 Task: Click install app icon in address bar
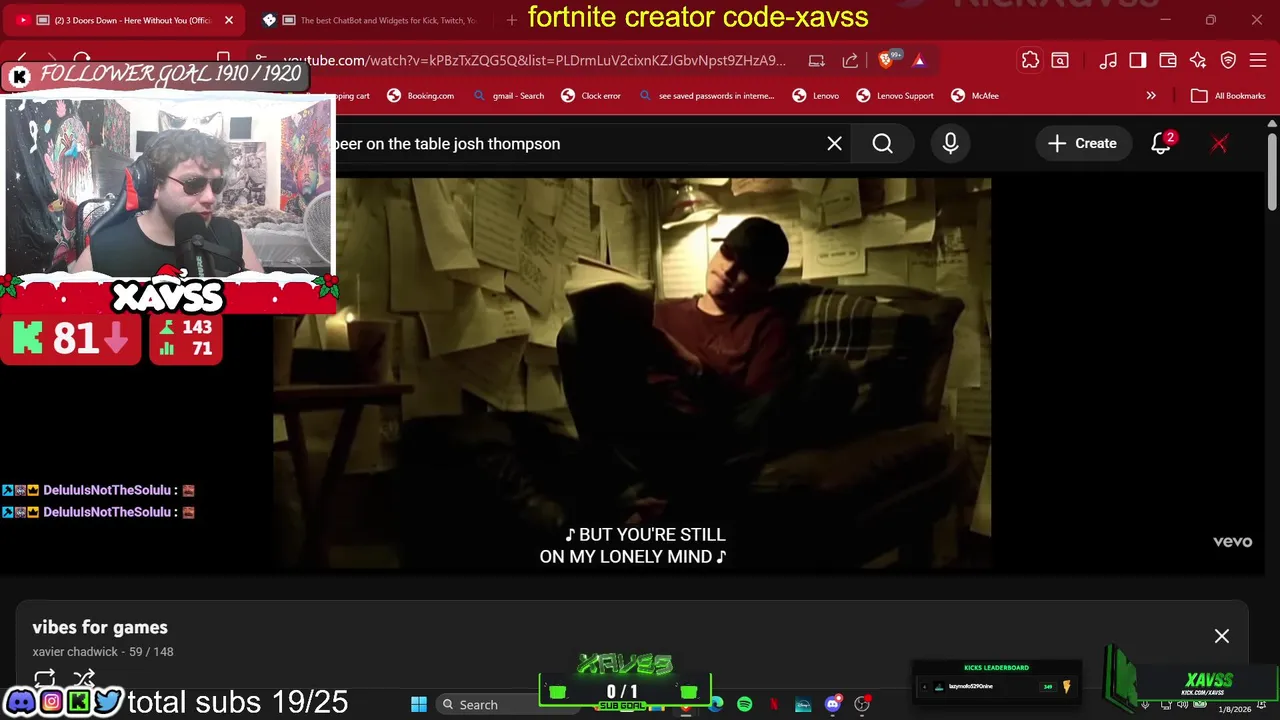(x=817, y=61)
